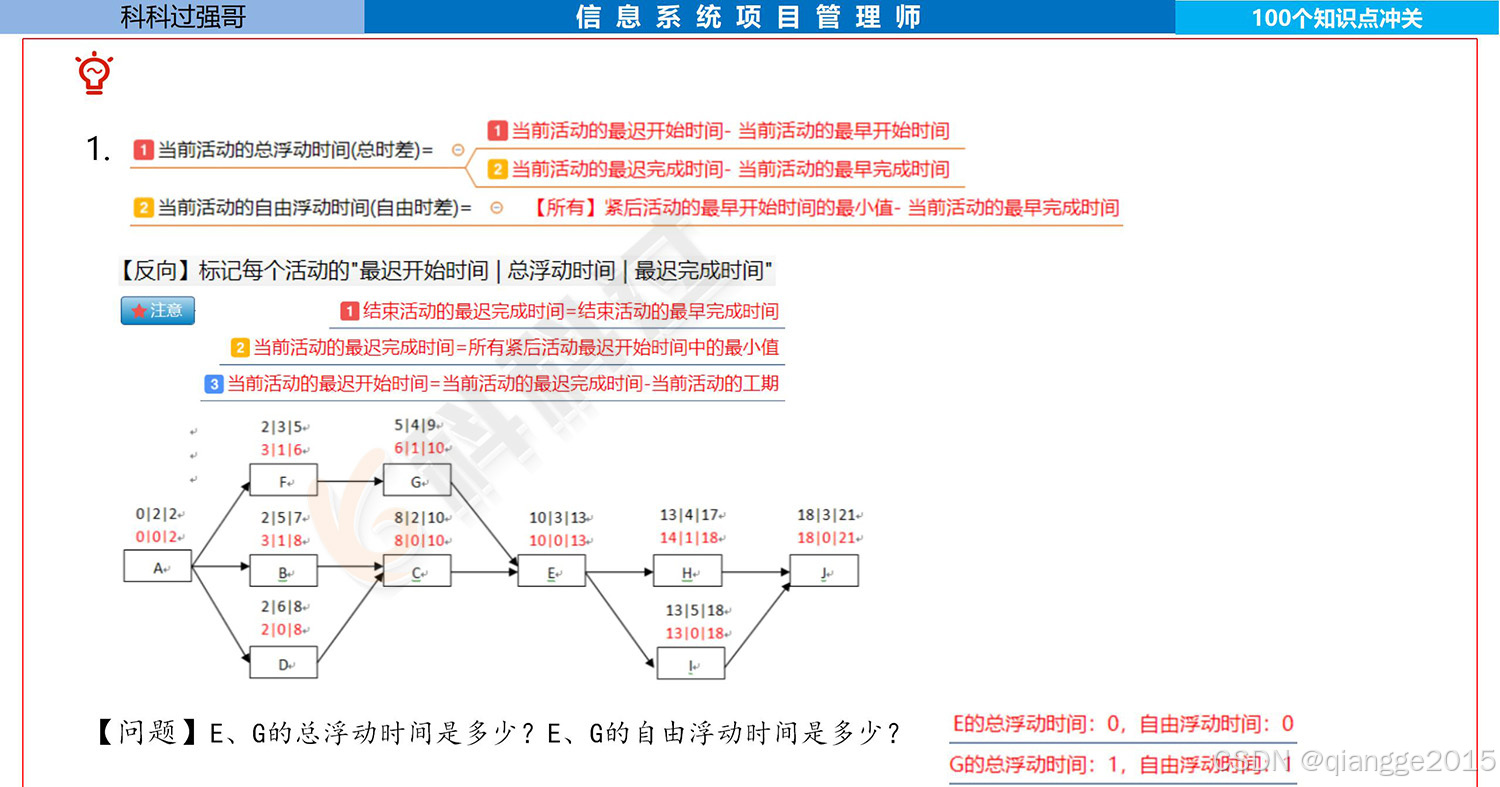This screenshot has height=787, width=1500.
Task: Click orange badge 2 before 最迟完成时间- 当前活动的最早完成时间
Action: [498, 169]
